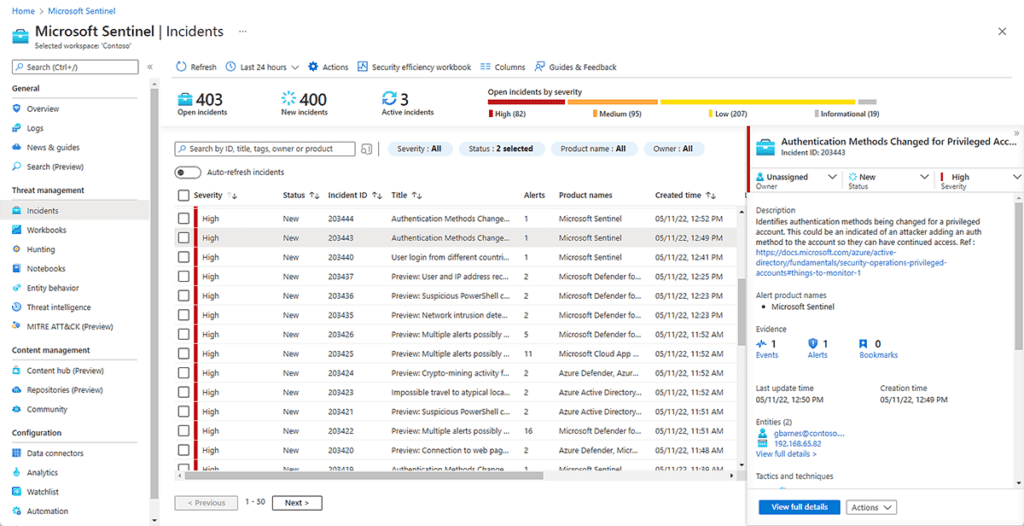Click the Events evidence icon
The image size is (1024, 526).
pos(761,343)
